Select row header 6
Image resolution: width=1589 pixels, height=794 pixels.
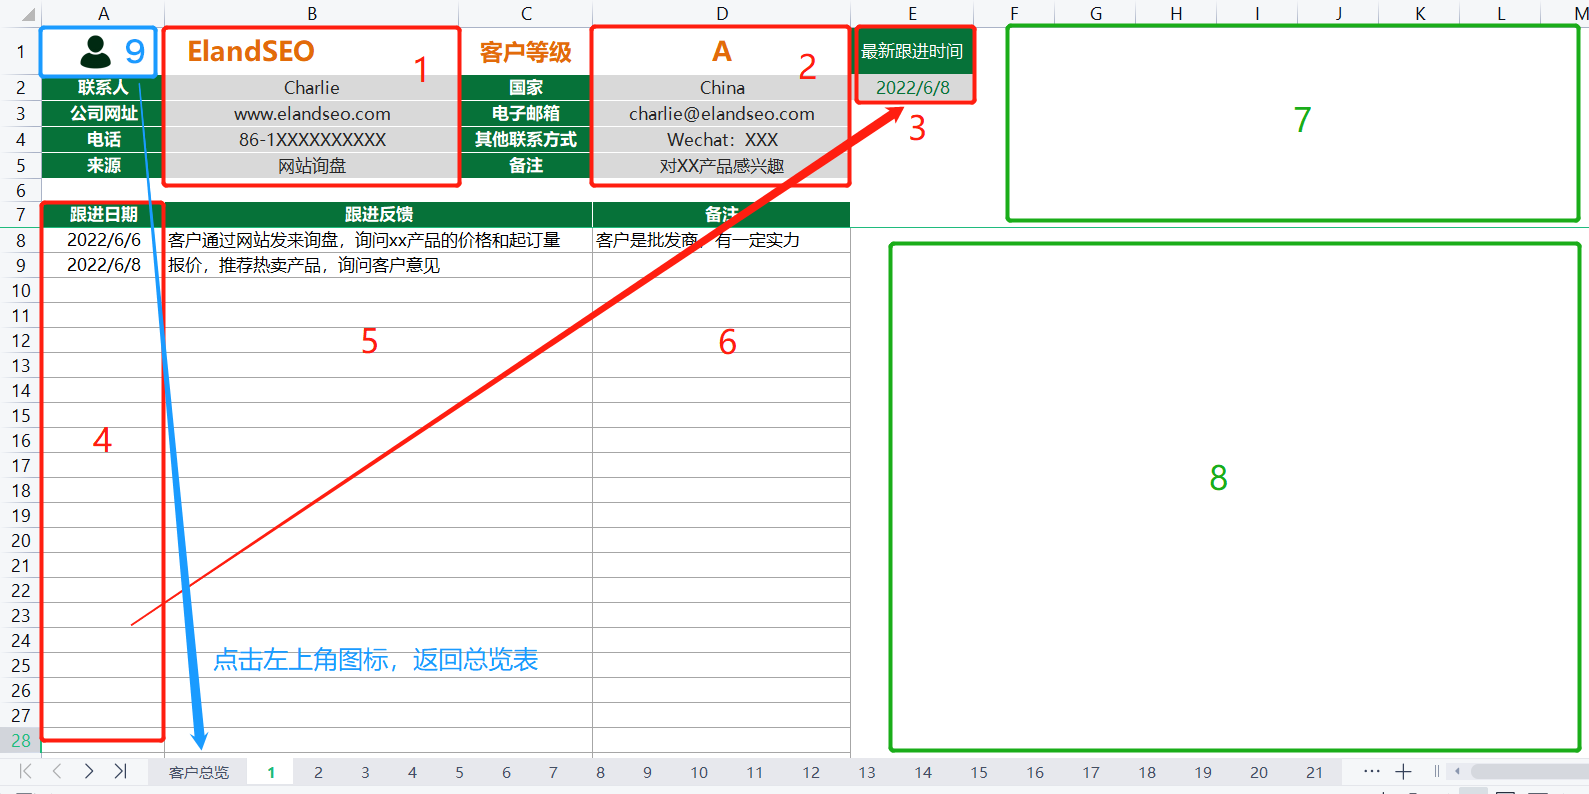click(x=20, y=190)
